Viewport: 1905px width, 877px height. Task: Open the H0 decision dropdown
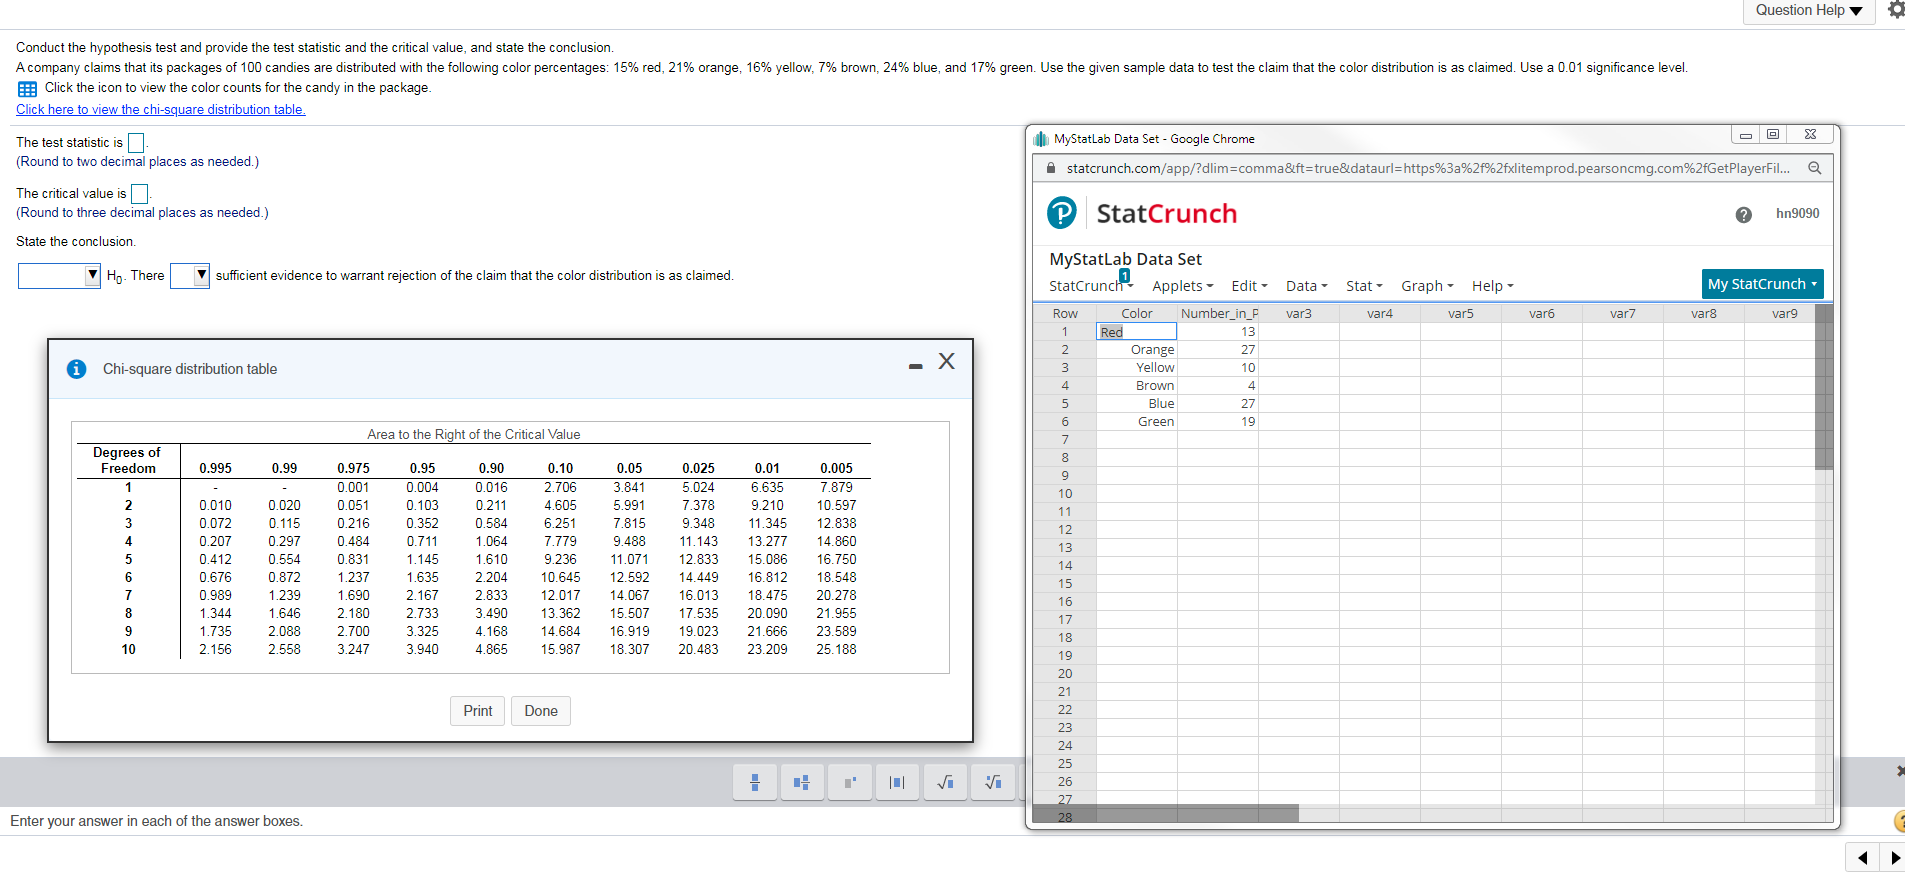(59, 275)
